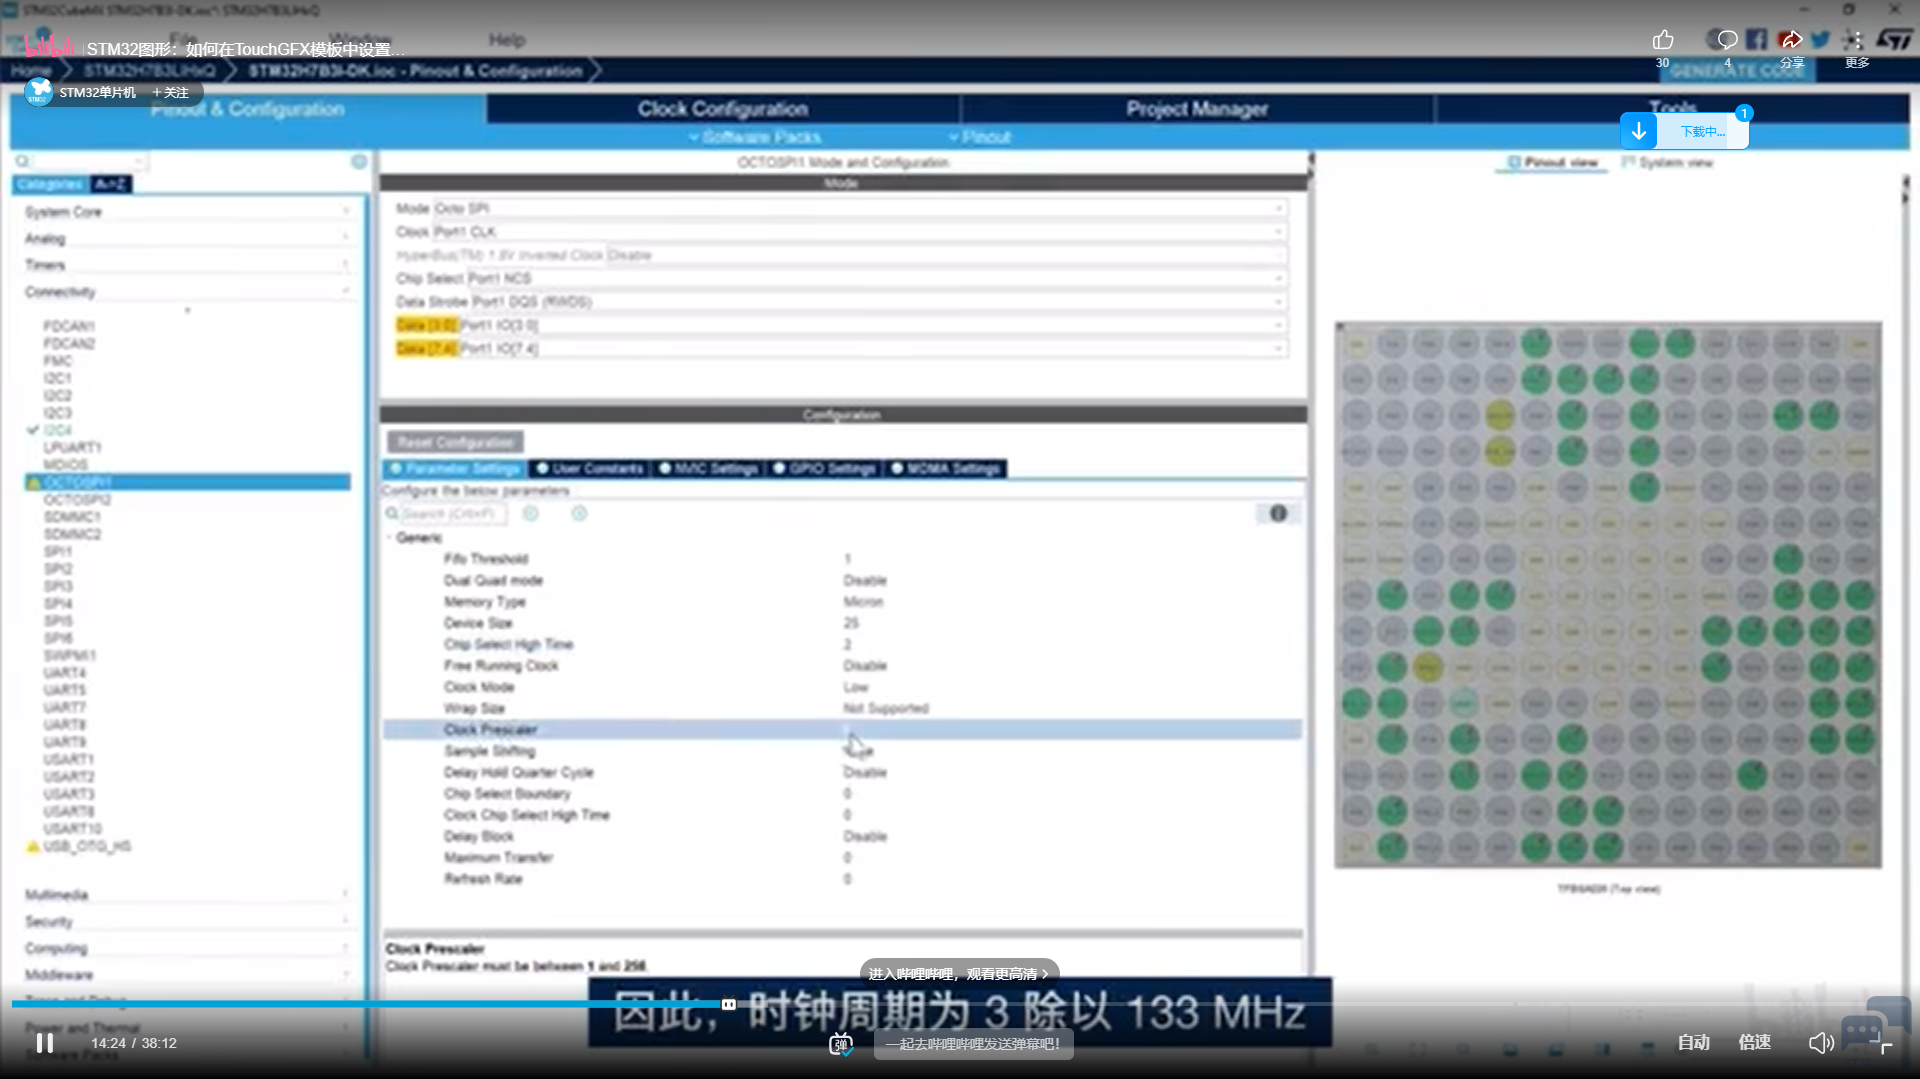
Task: Click the Home breadcrumb
Action: point(30,70)
